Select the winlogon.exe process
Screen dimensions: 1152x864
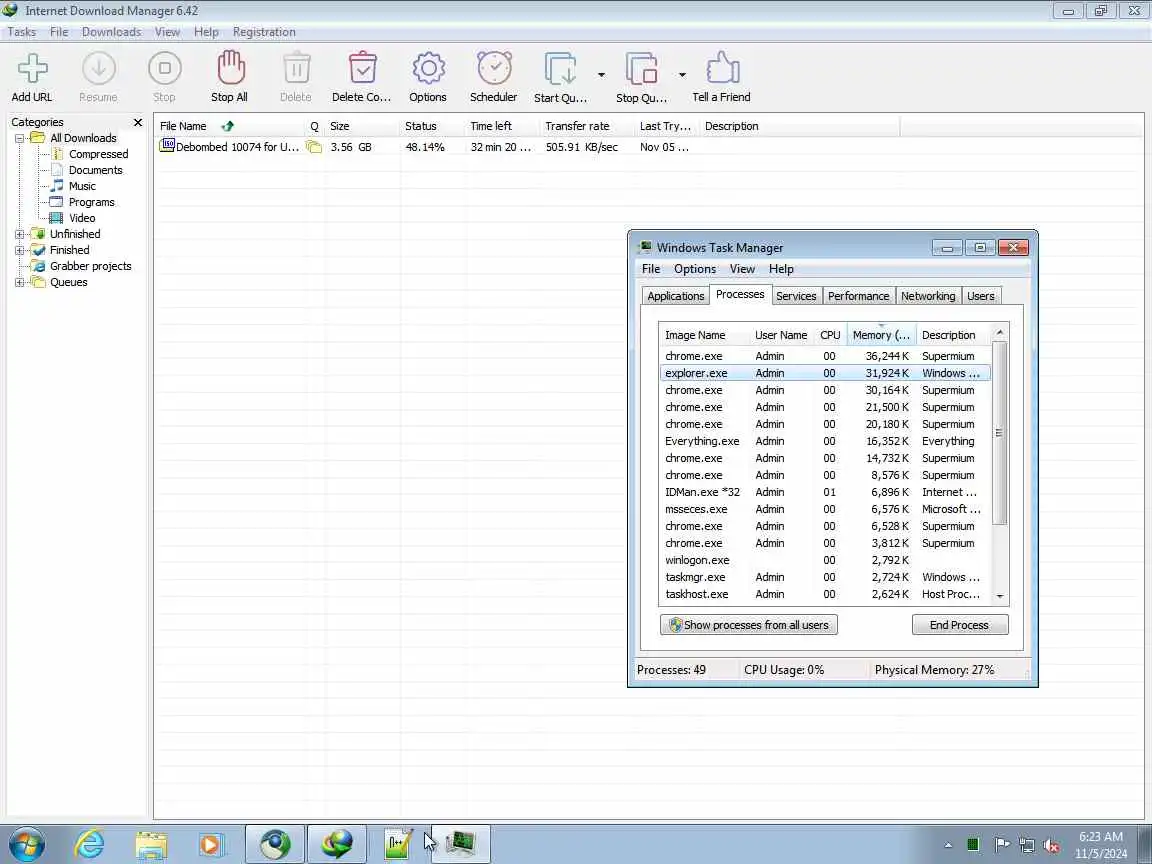(825, 561)
